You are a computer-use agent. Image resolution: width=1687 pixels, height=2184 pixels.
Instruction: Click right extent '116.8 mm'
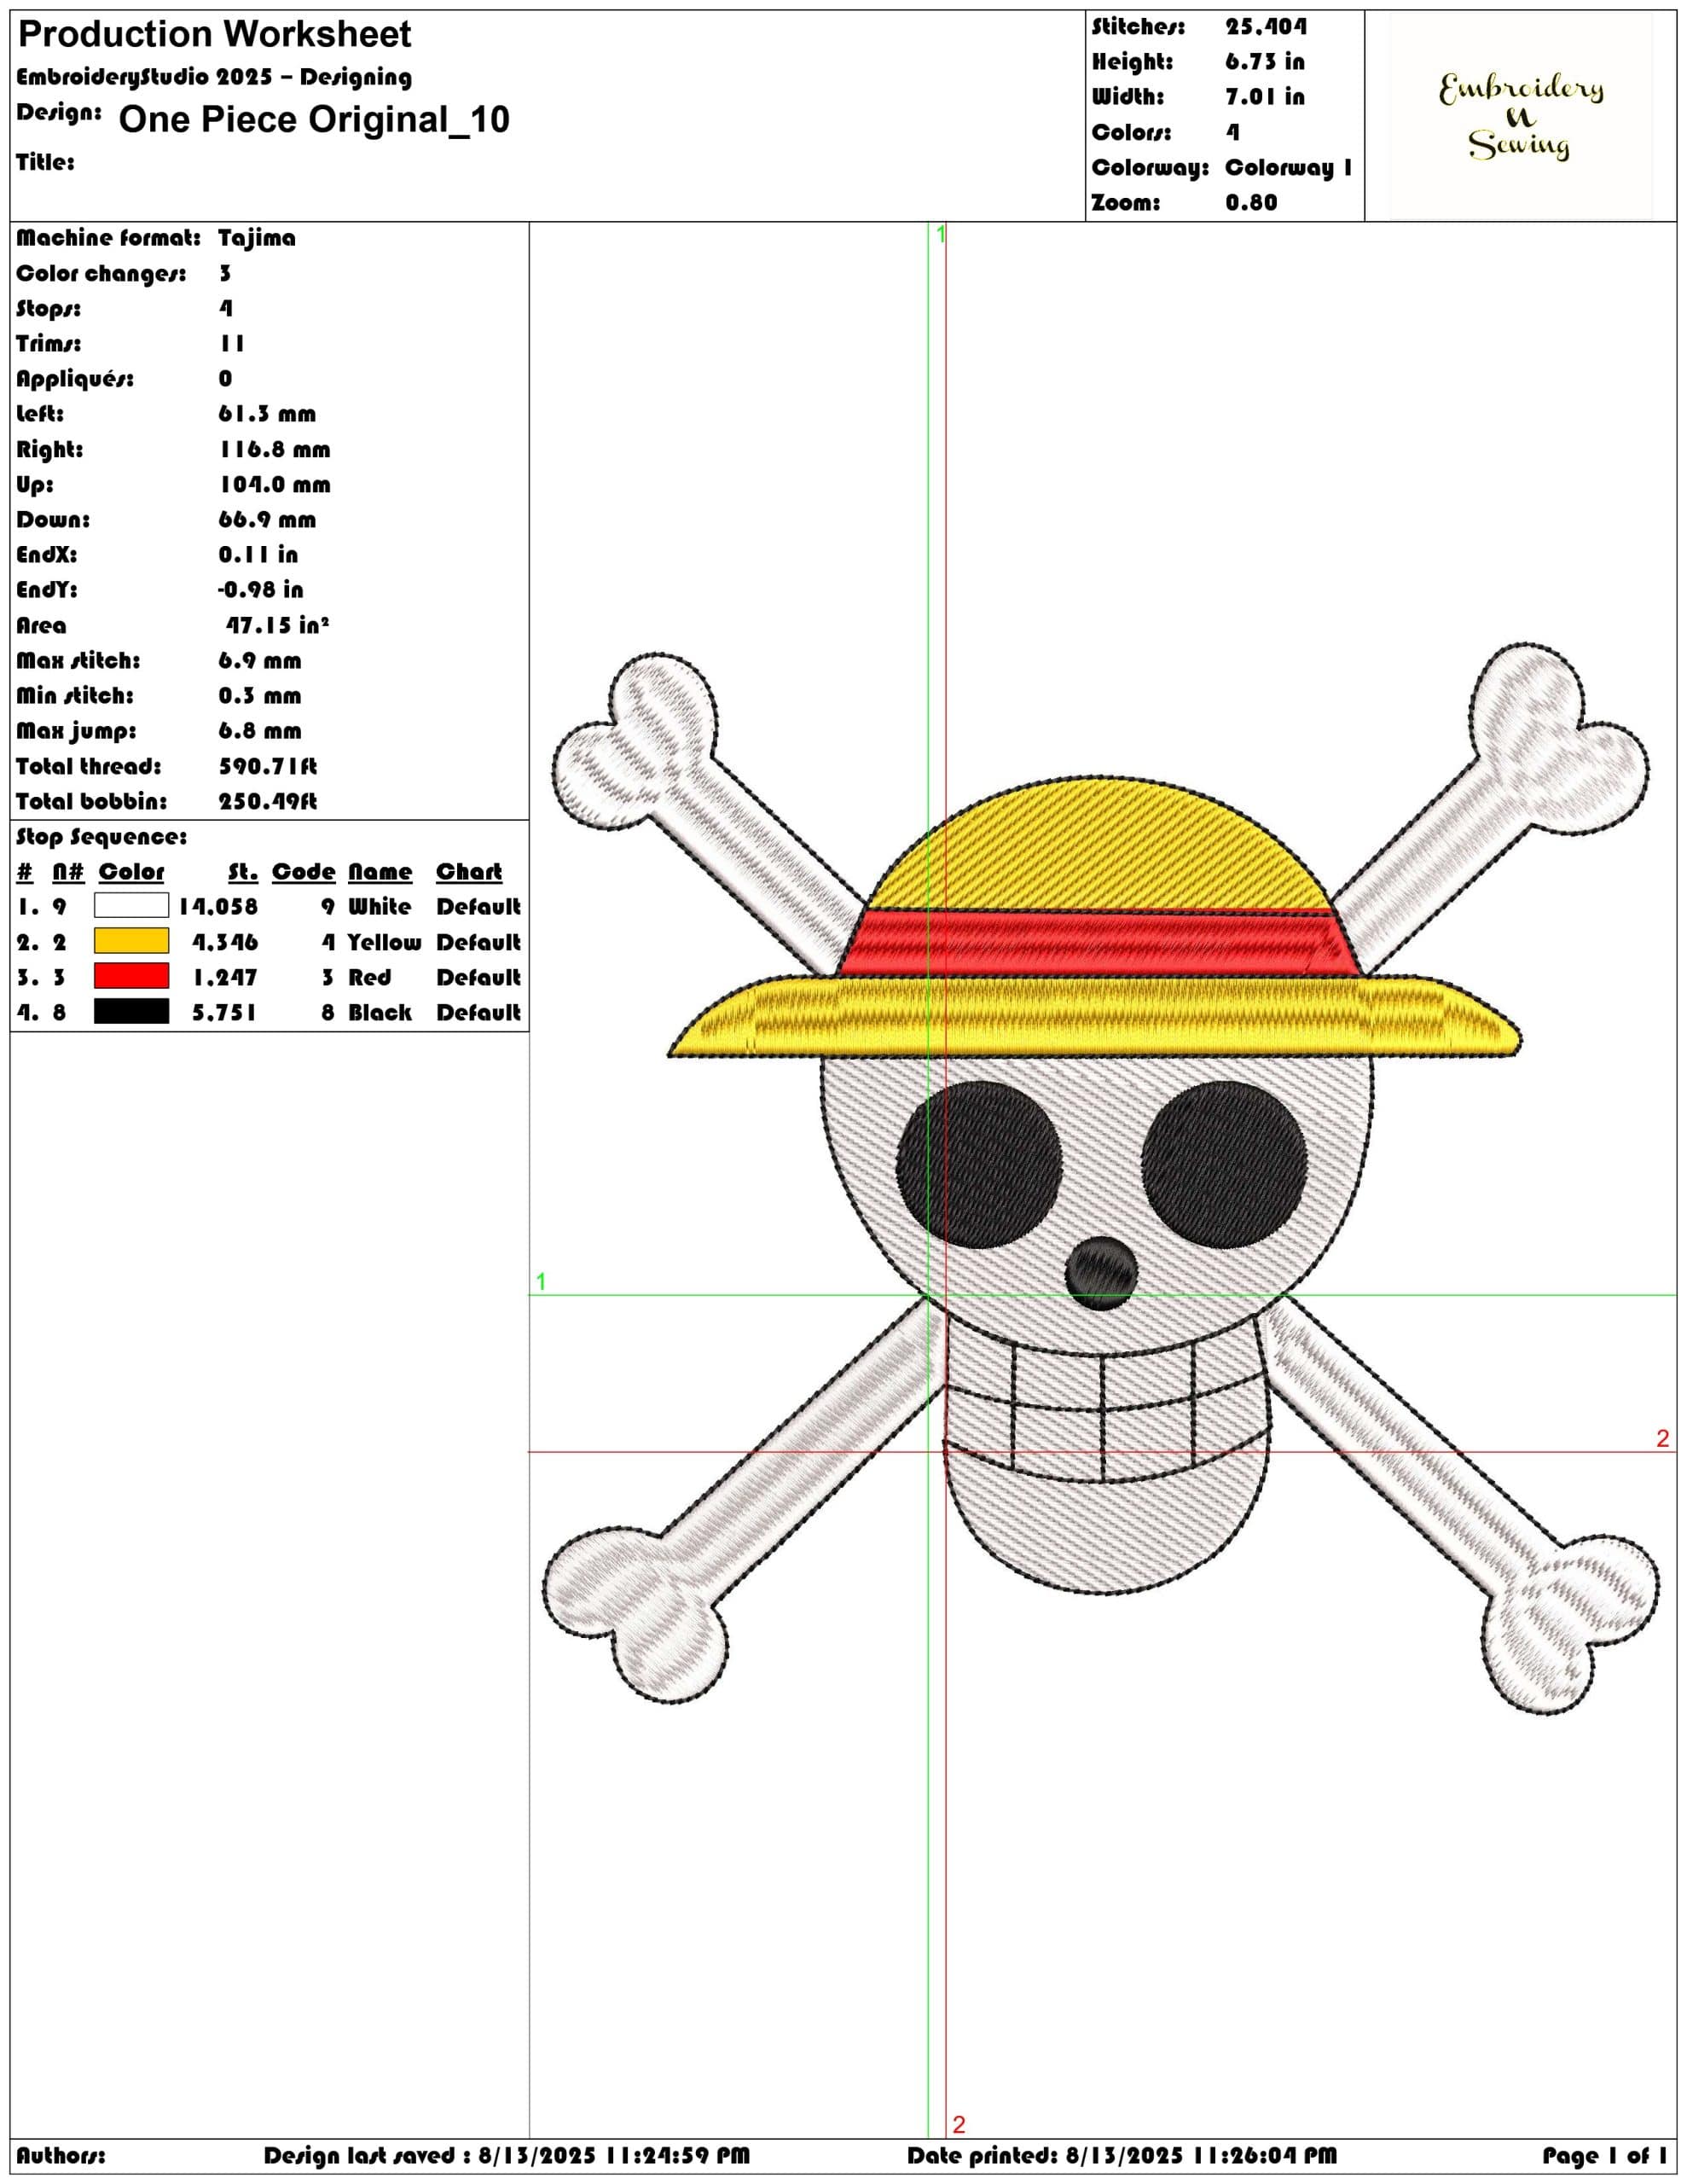click(x=275, y=450)
